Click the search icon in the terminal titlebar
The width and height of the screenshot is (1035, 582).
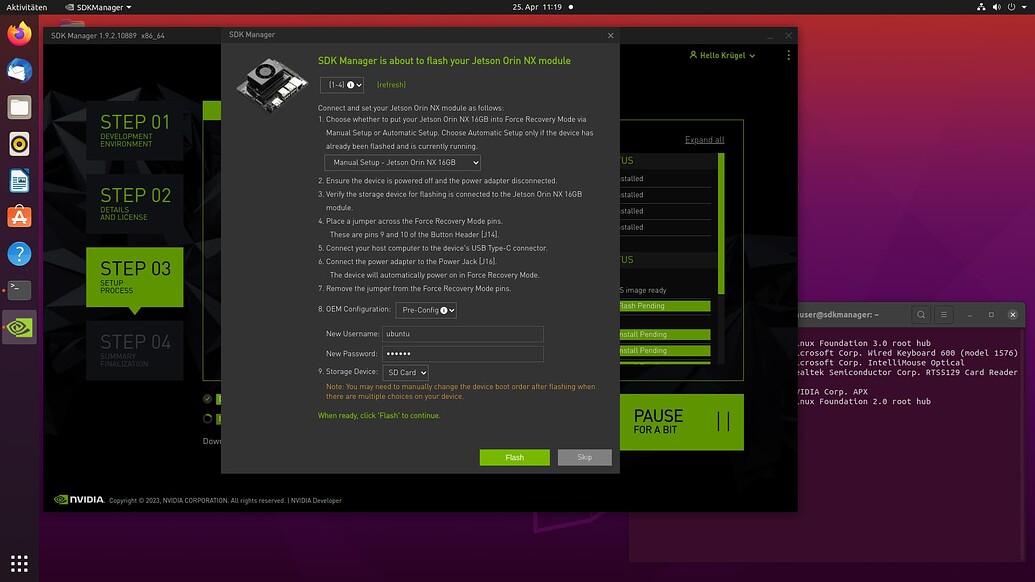point(920,314)
